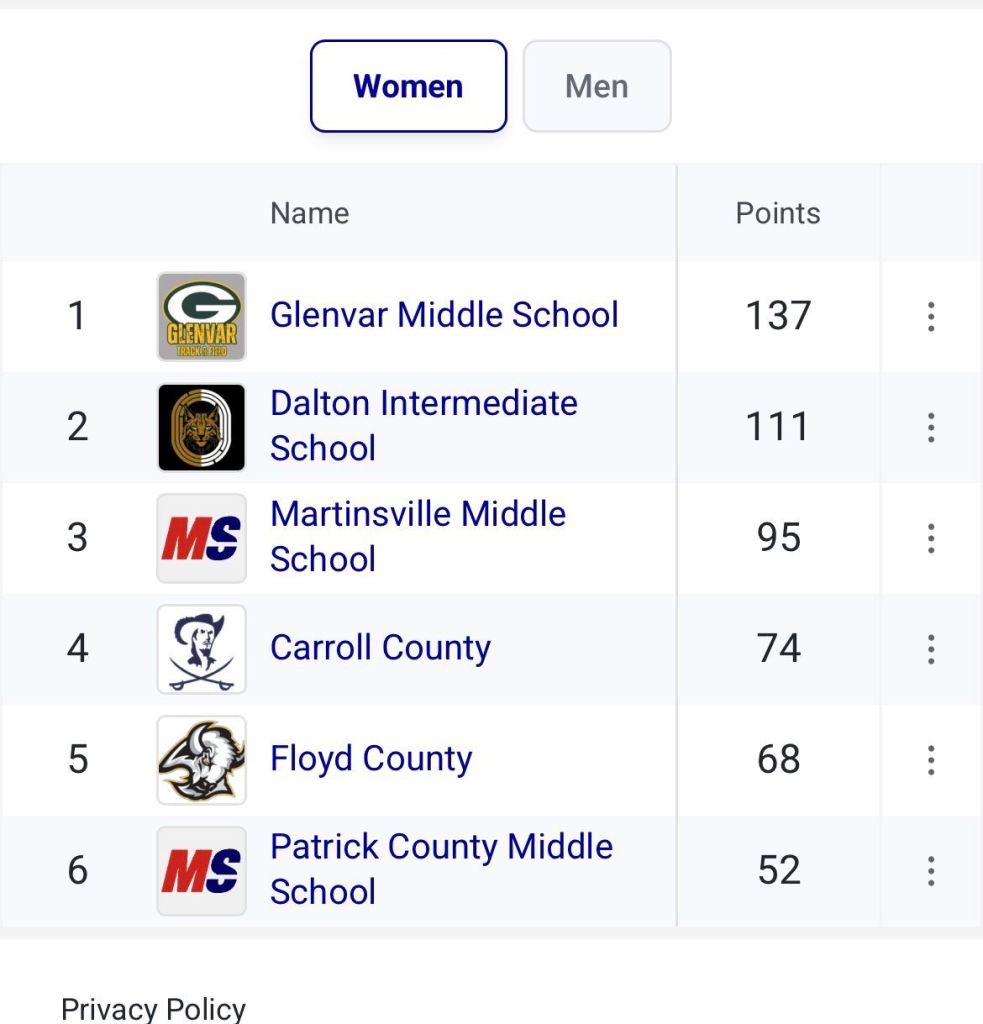This screenshot has height=1024, width=983.
Task: Open the kebab menu for Carroll County
Action: pos(930,649)
